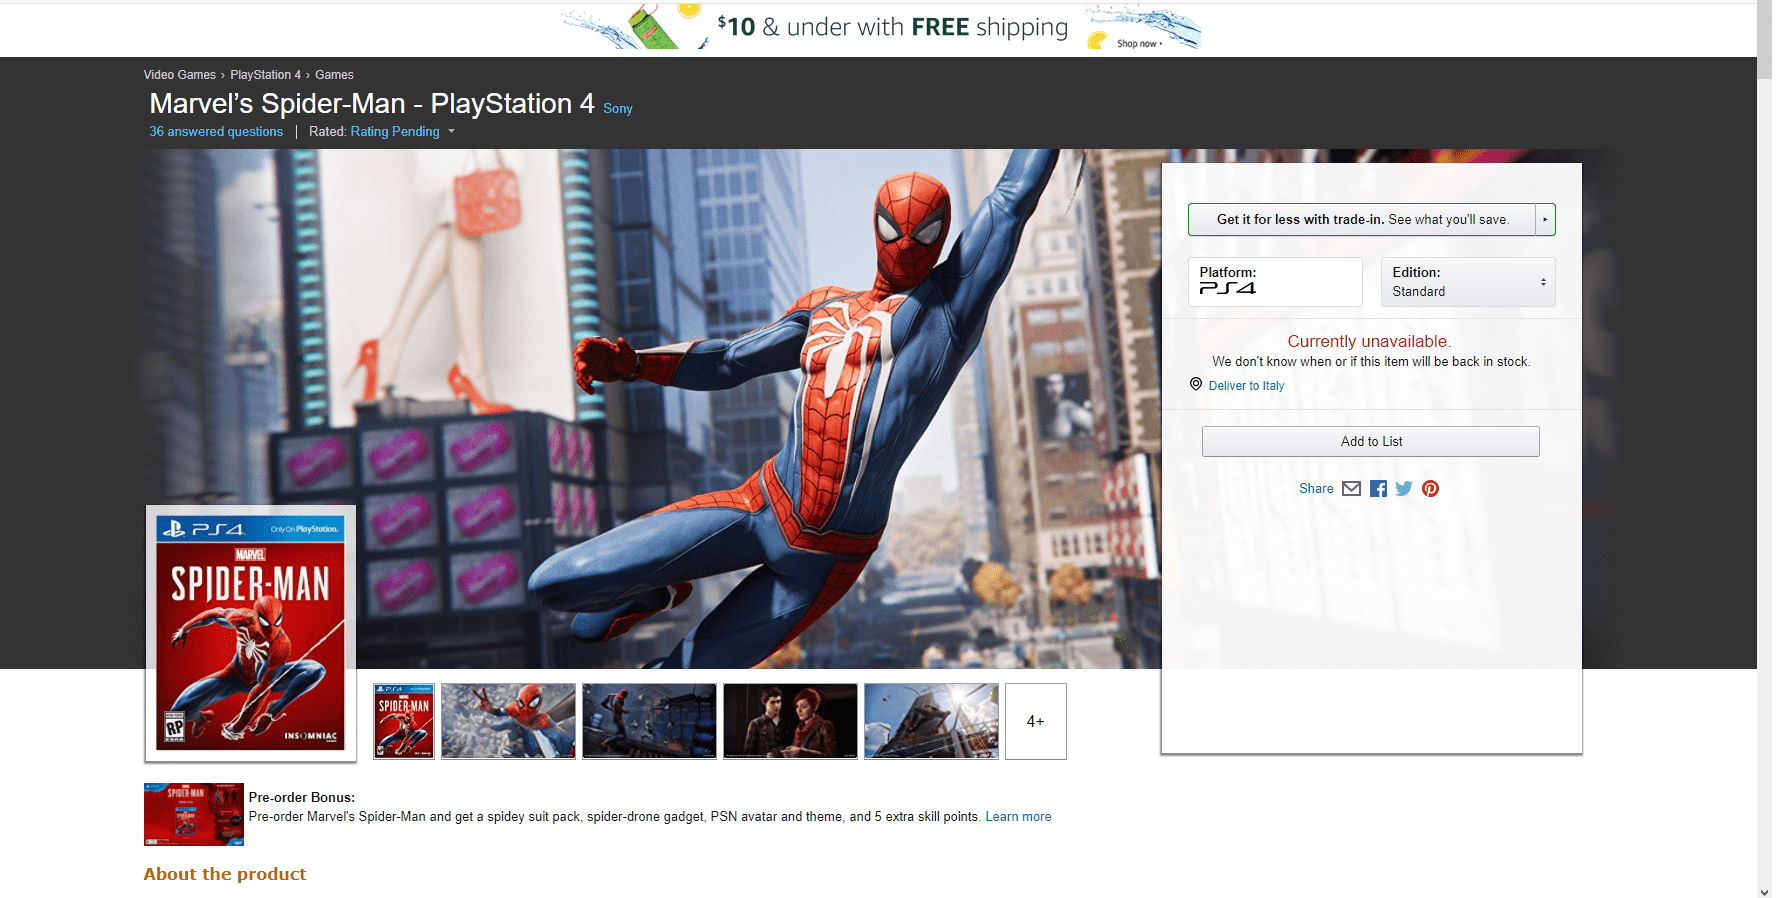The width and height of the screenshot is (1776, 898).
Task: Share the product via email icon
Action: click(x=1351, y=489)
